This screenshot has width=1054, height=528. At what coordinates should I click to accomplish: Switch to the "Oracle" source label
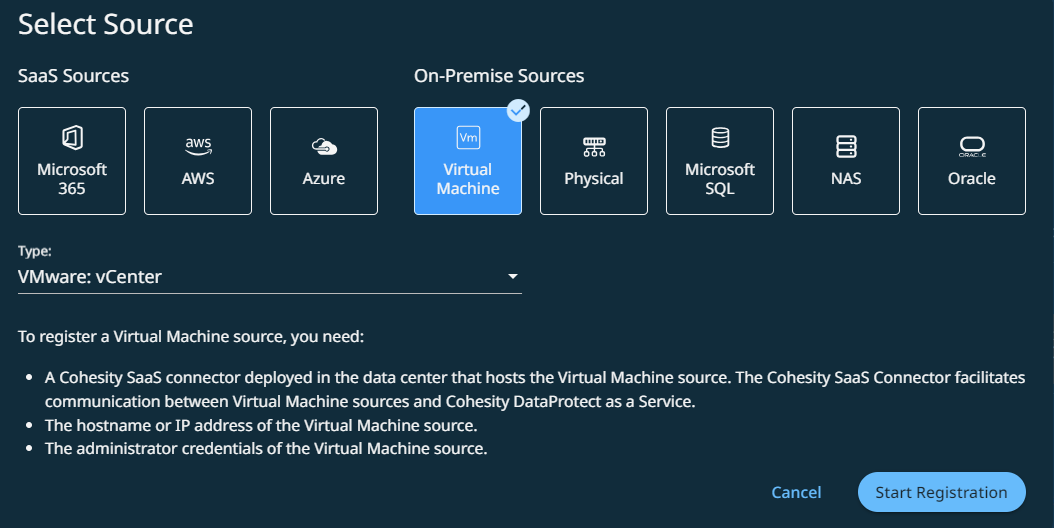click(x=972, y=179)
